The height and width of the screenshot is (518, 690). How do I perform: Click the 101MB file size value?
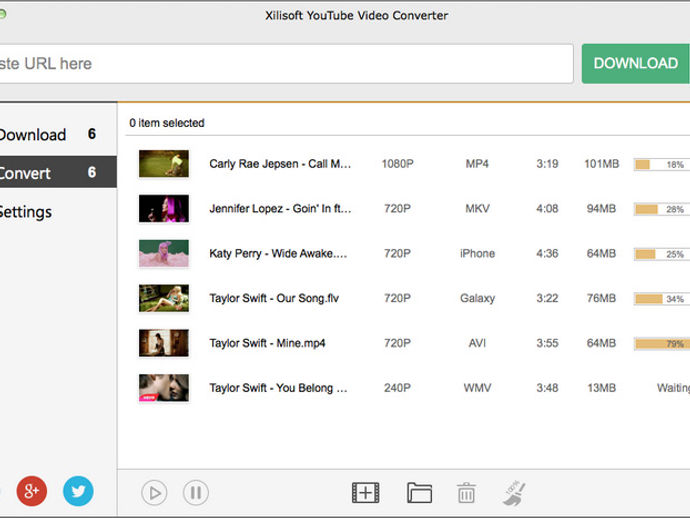coord(602,164)
